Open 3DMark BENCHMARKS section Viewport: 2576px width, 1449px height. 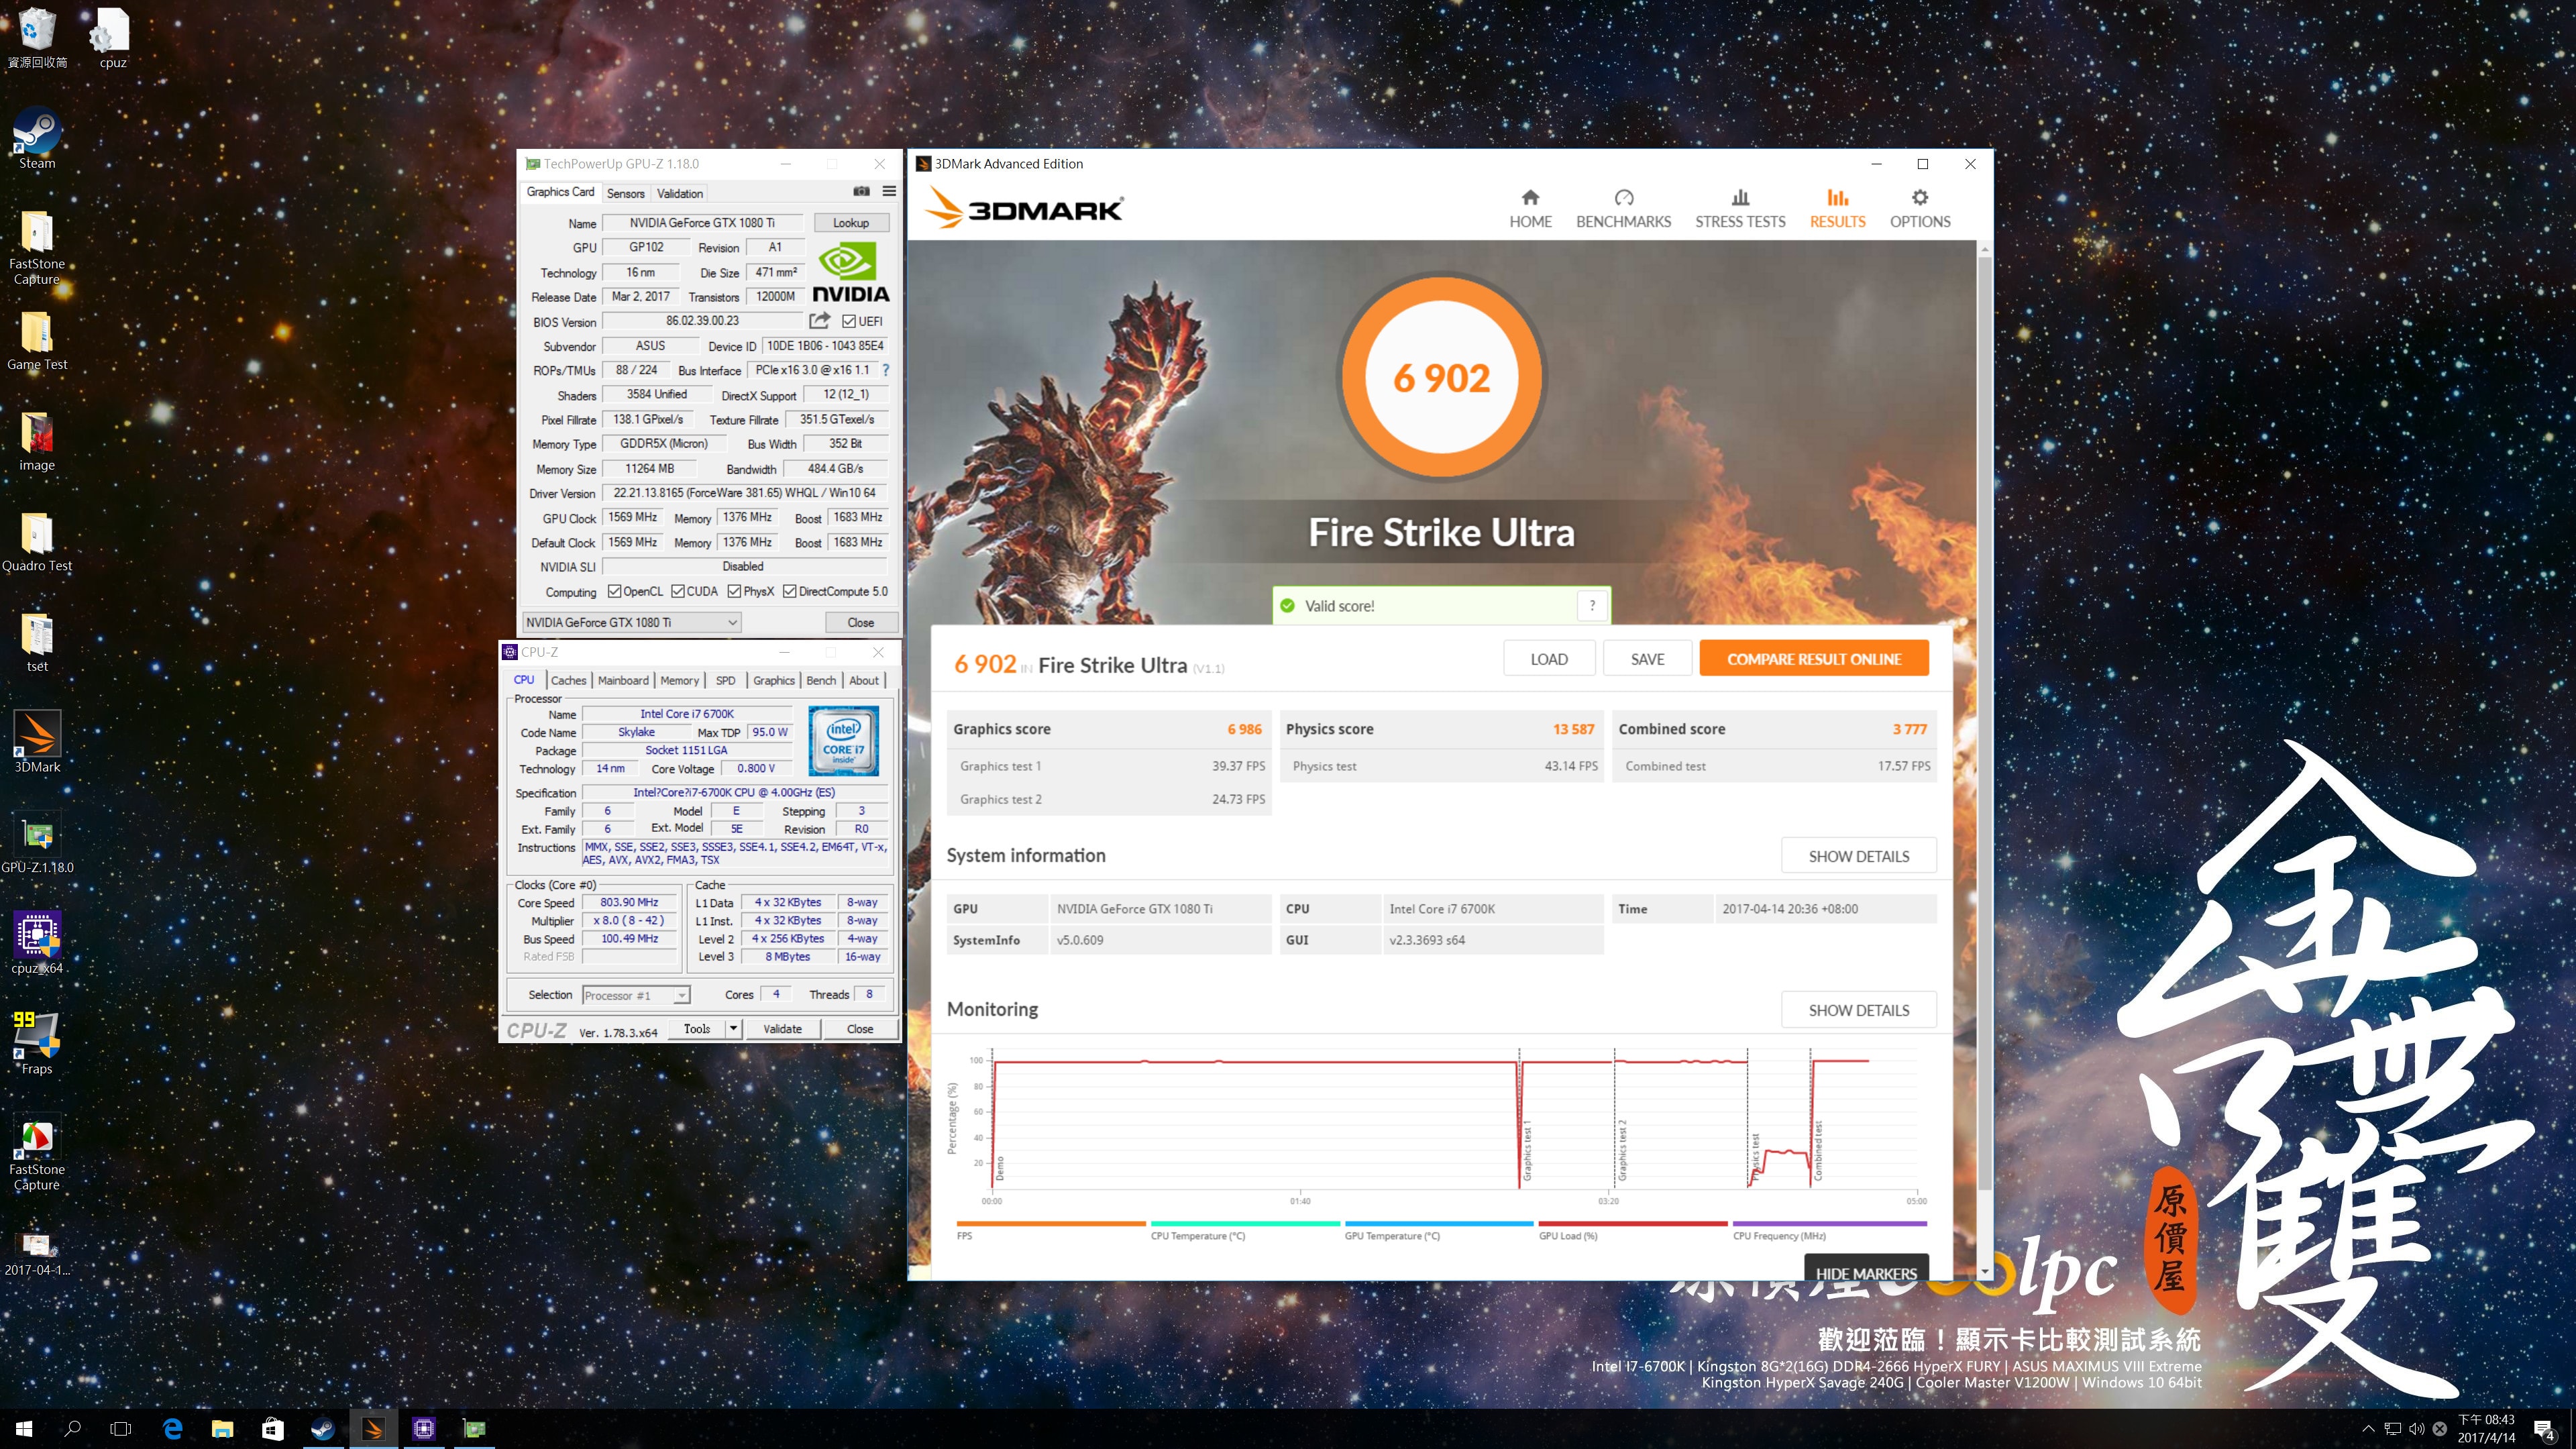(1623, 209)
